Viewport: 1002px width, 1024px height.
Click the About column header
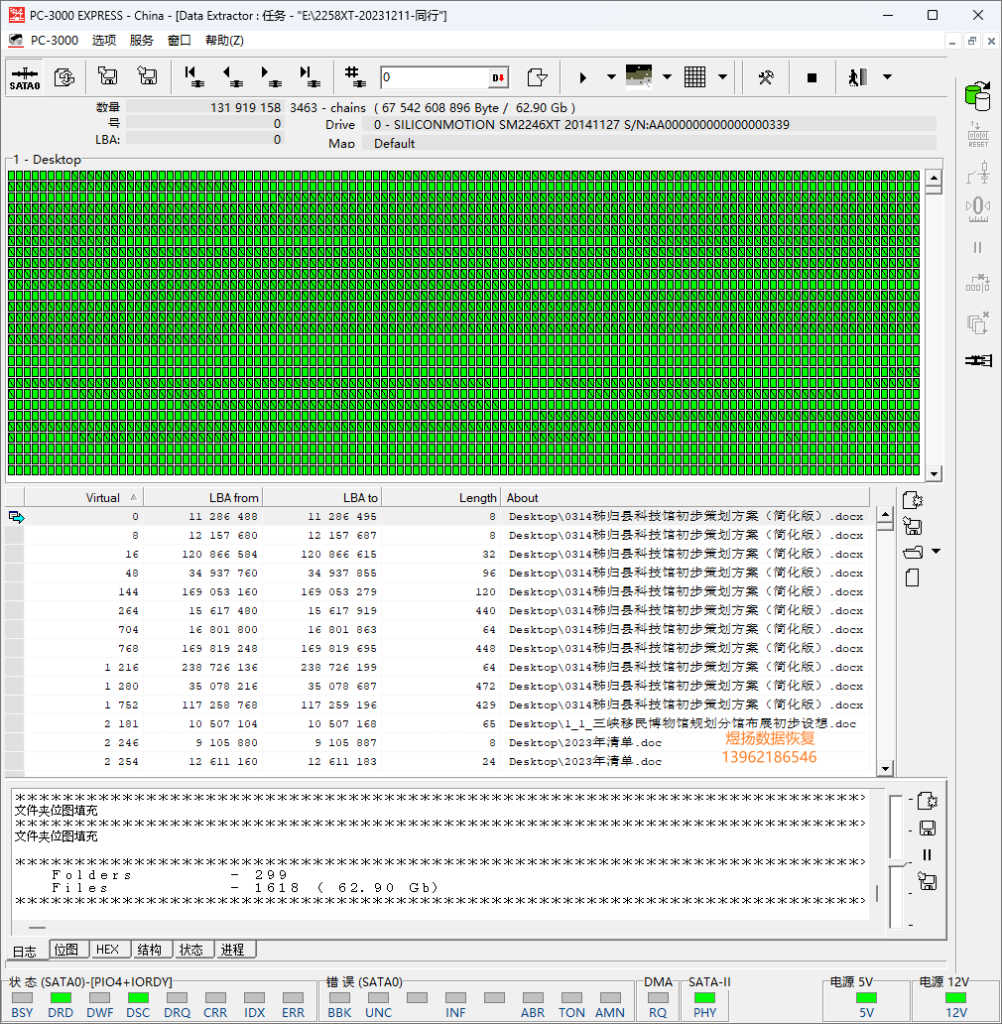point(685,498)
